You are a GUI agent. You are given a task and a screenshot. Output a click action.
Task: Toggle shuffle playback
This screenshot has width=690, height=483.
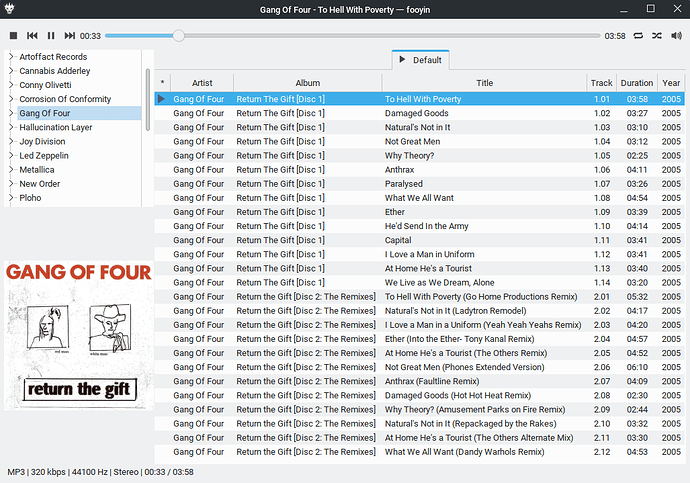click(657, 35)
